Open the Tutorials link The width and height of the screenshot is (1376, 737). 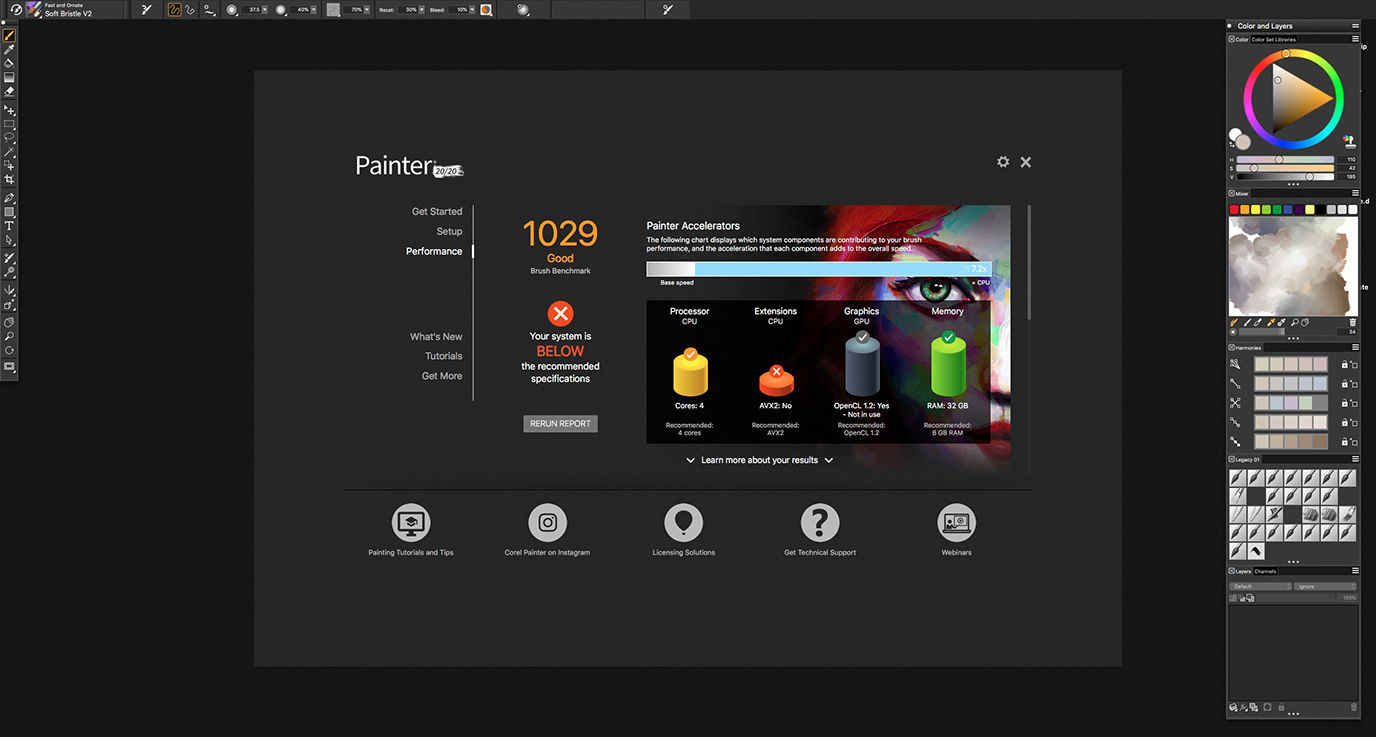point(444,356)
